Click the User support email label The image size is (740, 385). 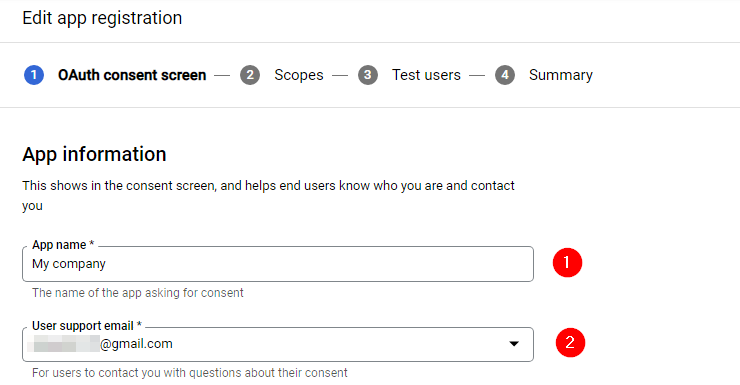point(87,326)
